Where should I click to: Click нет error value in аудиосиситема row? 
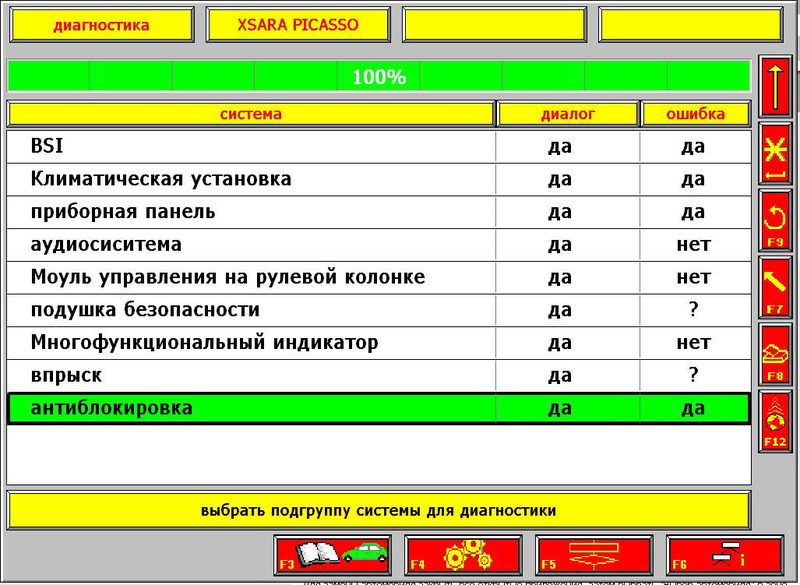coord(693,245)
